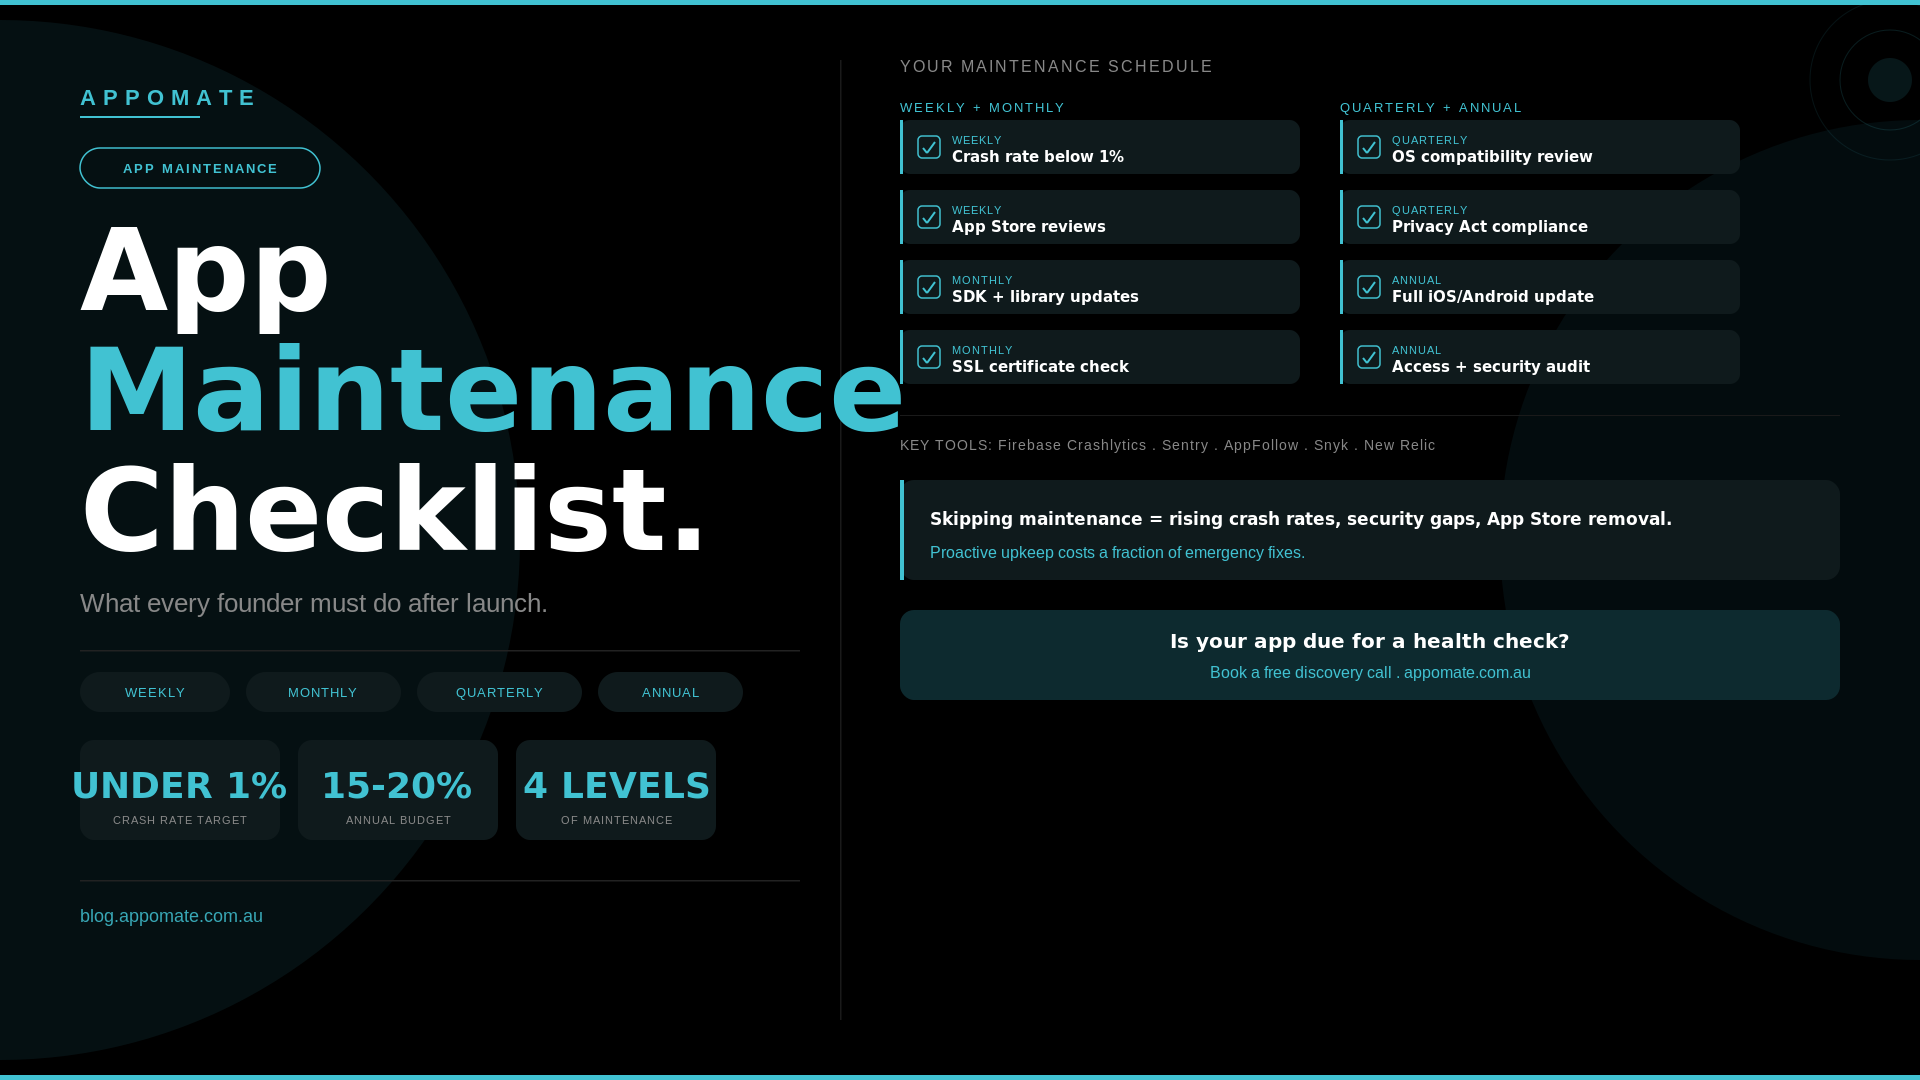The image size is (1920, 1080).
Task: Click the 'Privacy Act compliance' text
Action: click(x=1490, y=227)
